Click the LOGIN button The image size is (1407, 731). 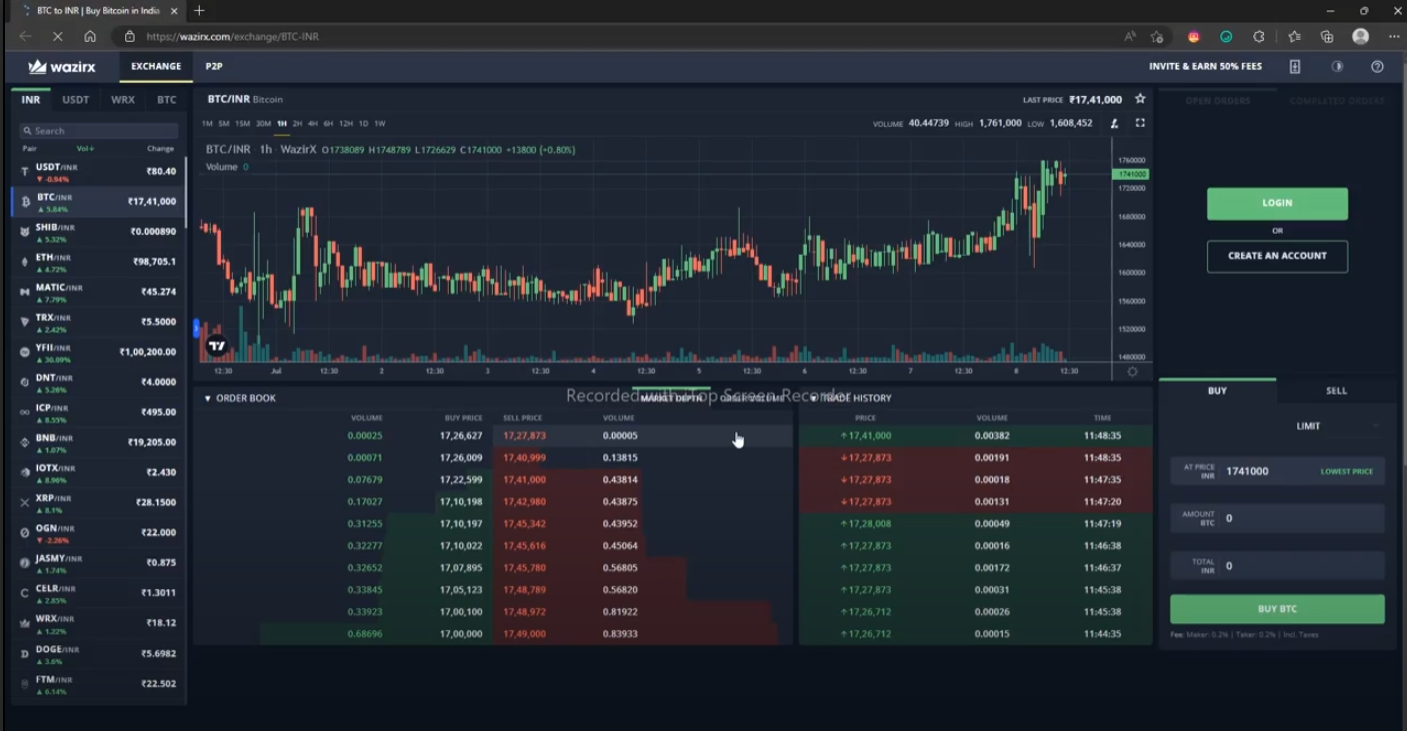click(1277, 203)
